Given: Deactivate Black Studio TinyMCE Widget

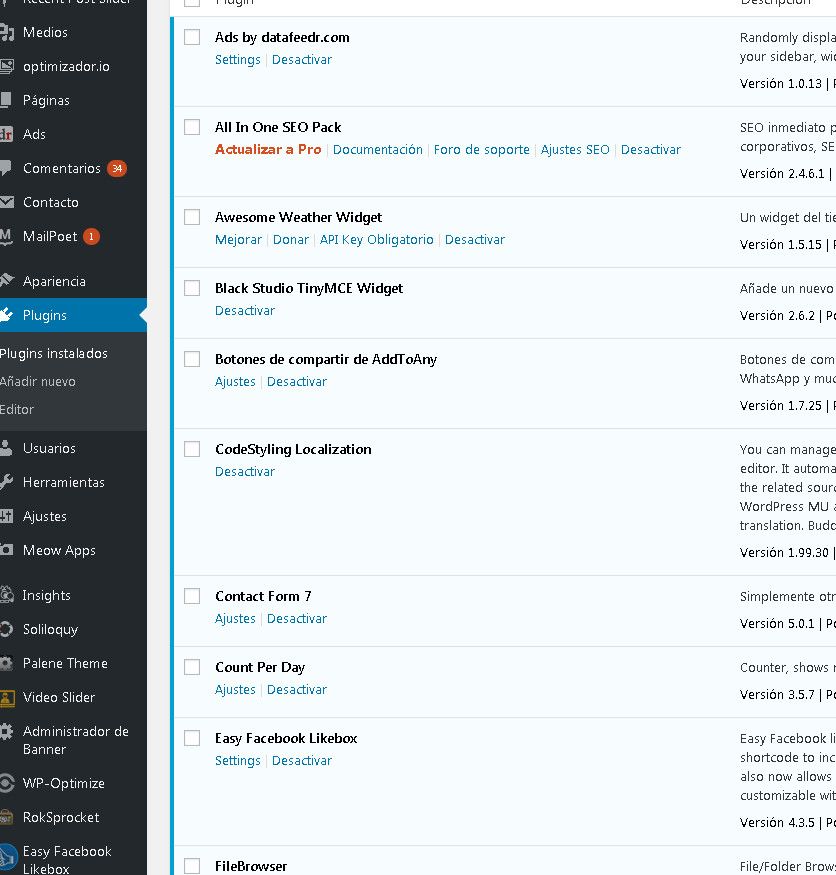Looking at the screenshot, I should 245,310.
